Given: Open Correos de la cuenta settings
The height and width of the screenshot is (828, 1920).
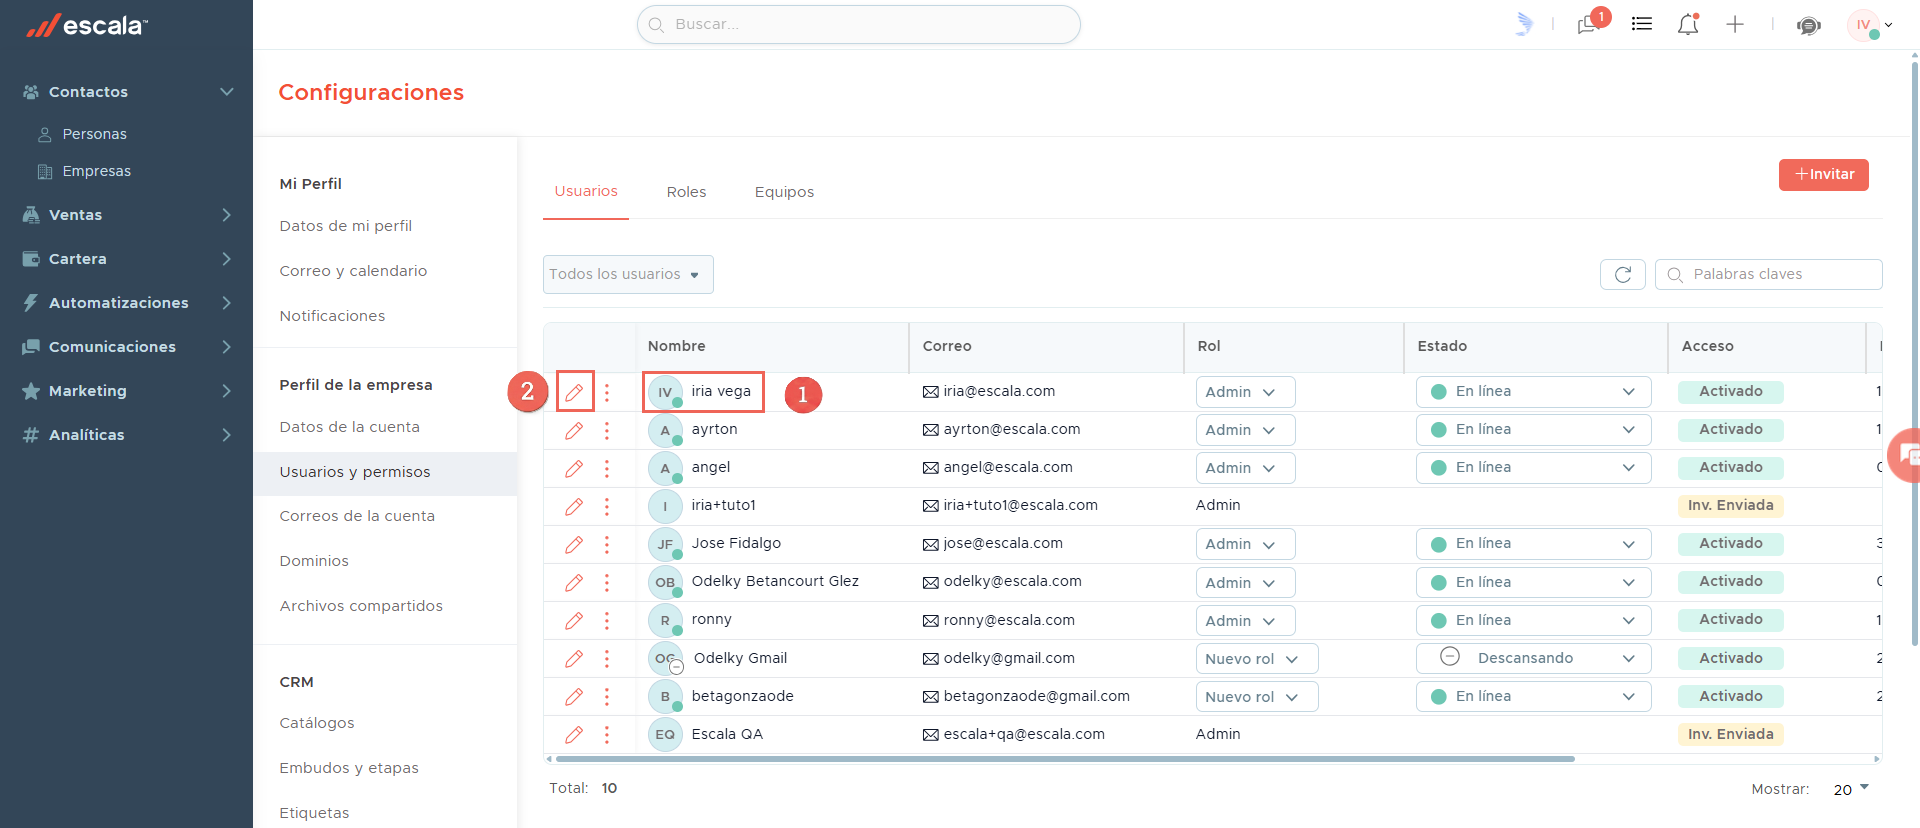Looking at the screenshot, I should pyautogui.click(x=357, y=516).
